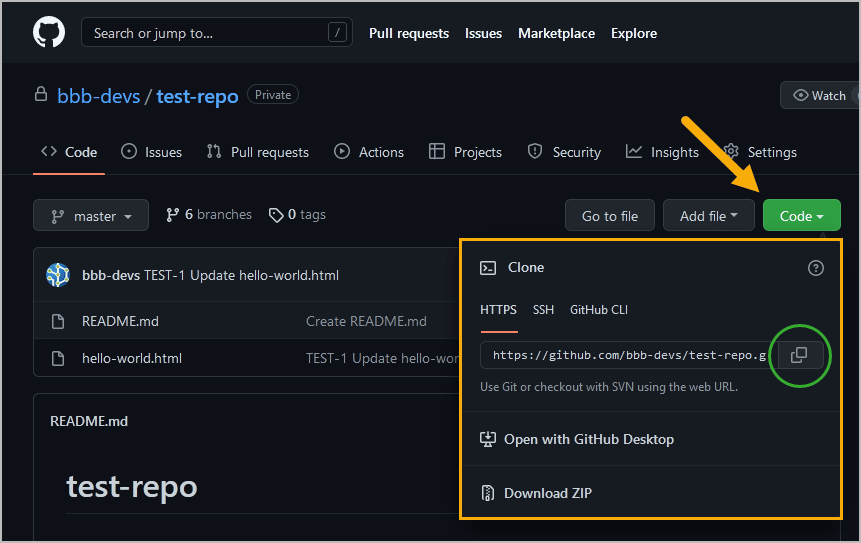Open Issues in top navigation
The width and height of the screenshot is (861, 543).
point(483,33)
